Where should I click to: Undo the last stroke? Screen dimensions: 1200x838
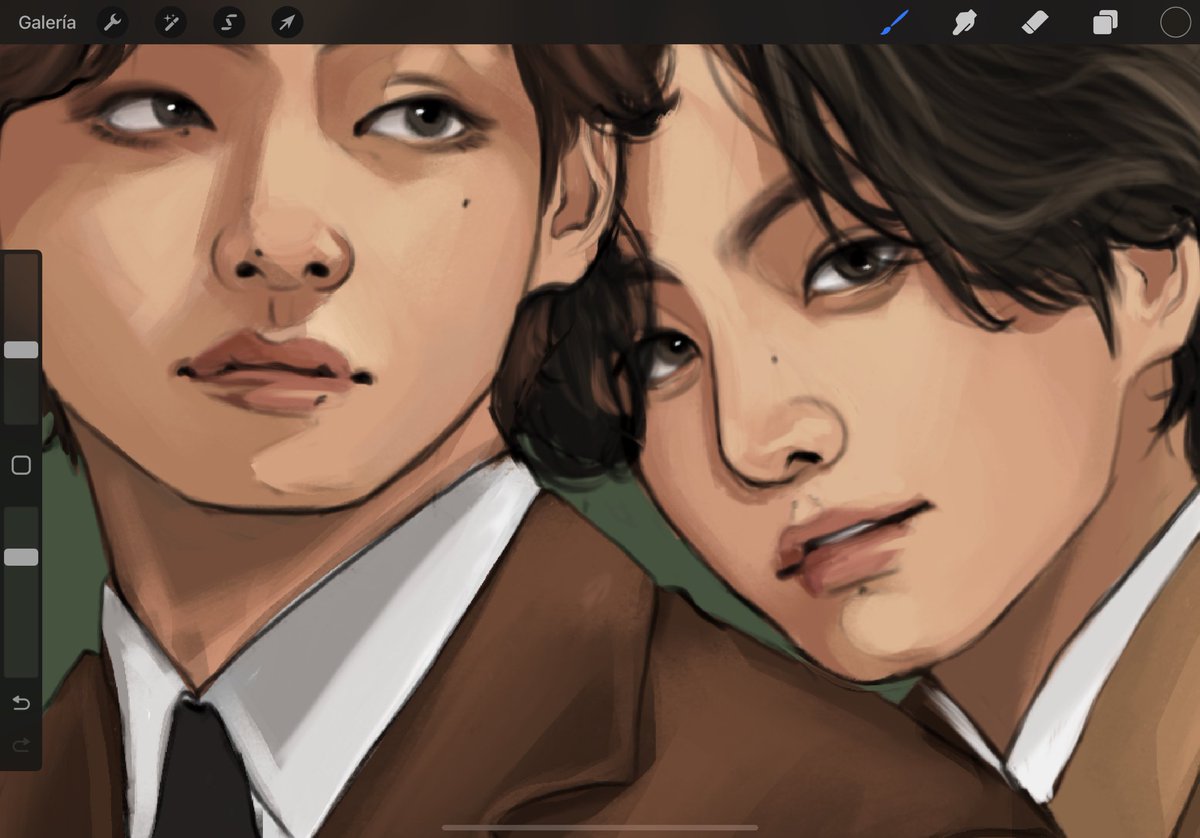pos(21,703)
